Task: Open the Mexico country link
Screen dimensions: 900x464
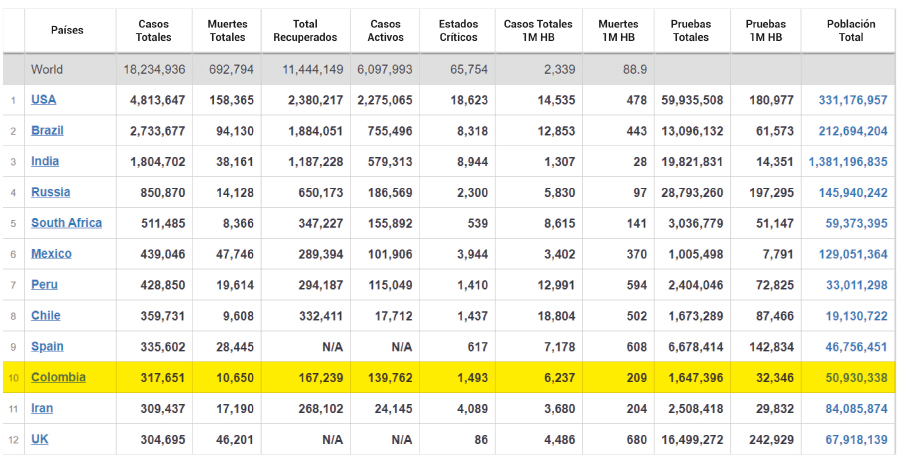Action: pyautogui.click(x=51, y=254)
